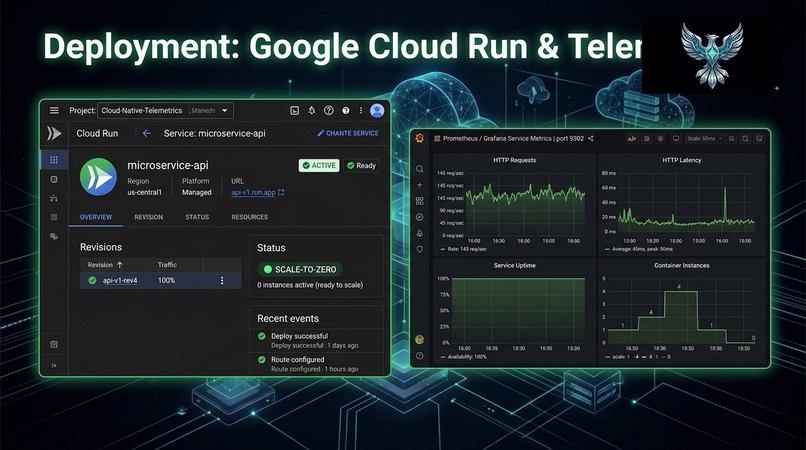
Task: Open the api-v1-rev4 row options menu
Action: click(x=222, y=280)
